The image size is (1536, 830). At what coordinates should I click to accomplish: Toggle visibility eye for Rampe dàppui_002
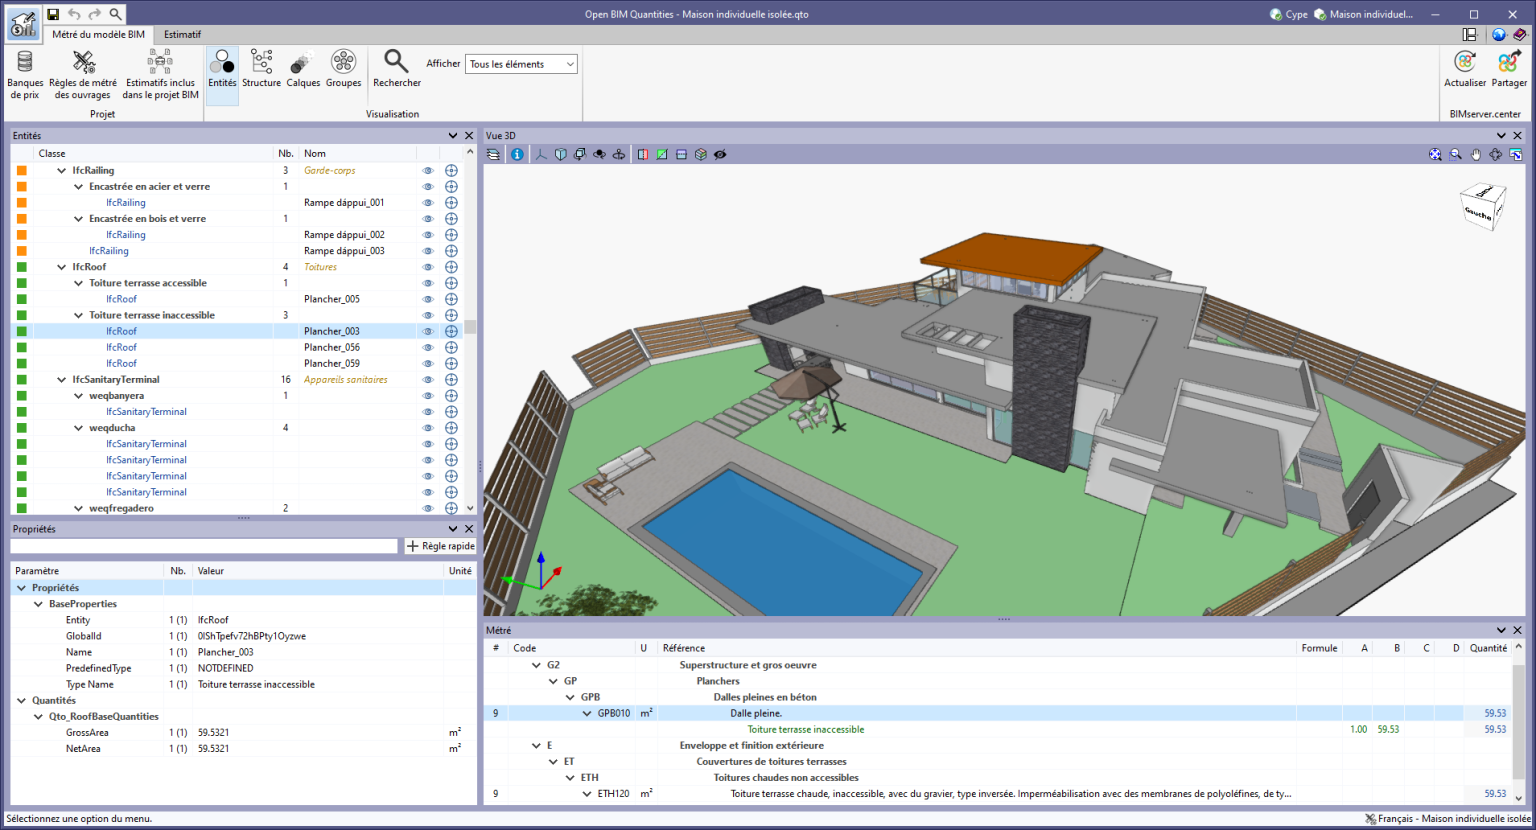428,235
